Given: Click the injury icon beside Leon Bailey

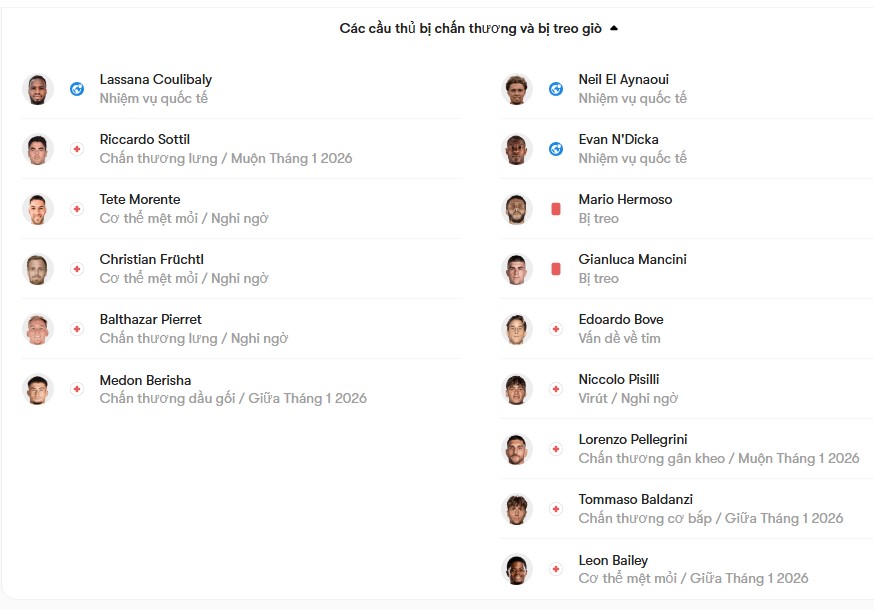Looking at the screenshot, I should [556, 569].
